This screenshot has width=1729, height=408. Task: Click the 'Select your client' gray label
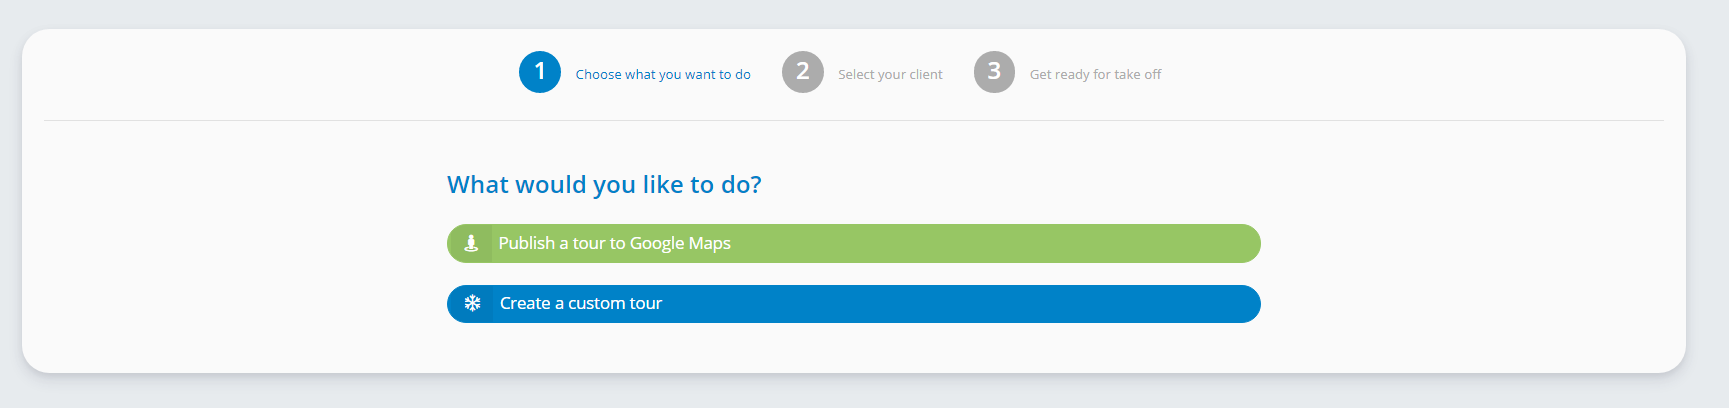click(x=890, y=74)
